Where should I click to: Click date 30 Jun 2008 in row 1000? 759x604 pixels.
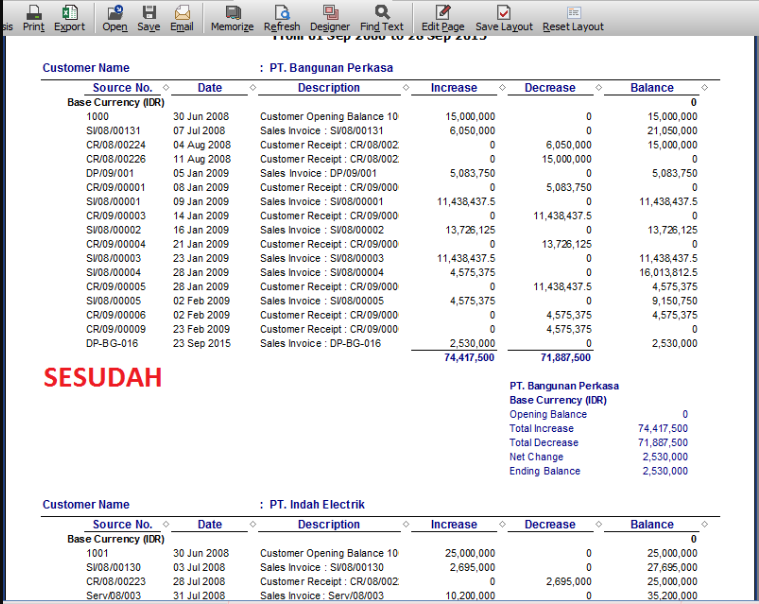tap(201, 116)
